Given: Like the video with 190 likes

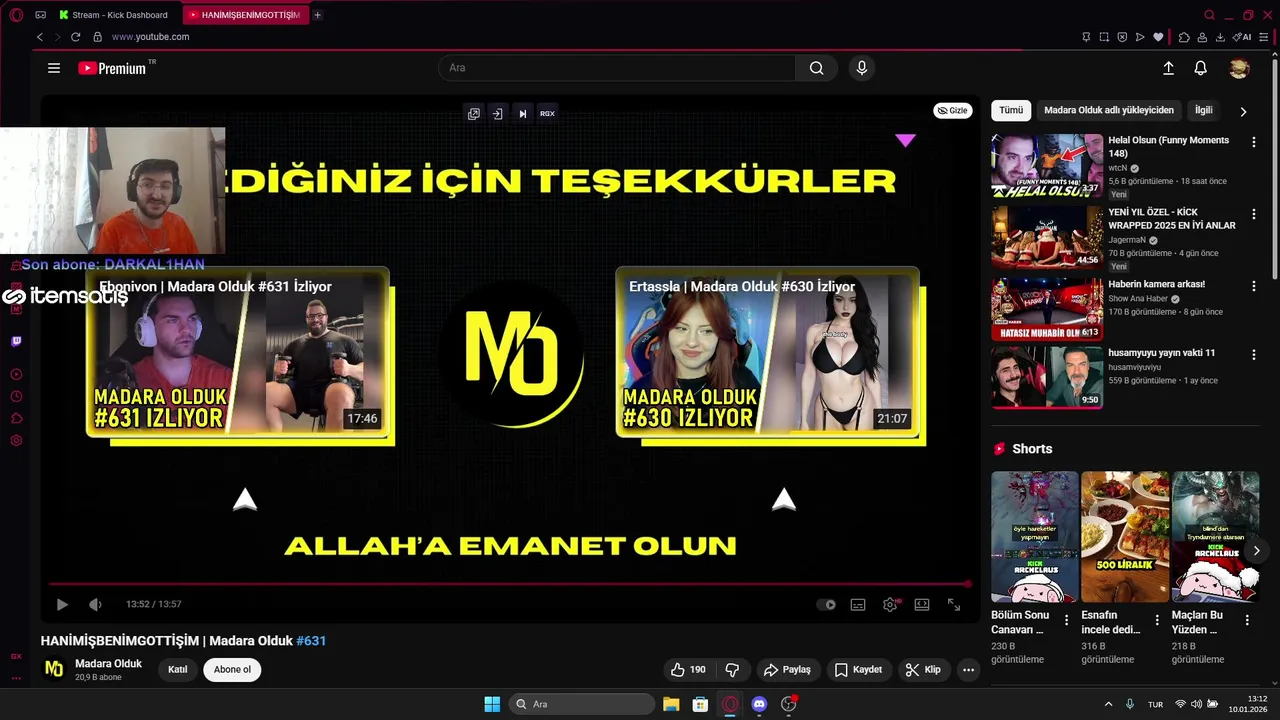Looking at the screenshot, I should click(689, 670).
